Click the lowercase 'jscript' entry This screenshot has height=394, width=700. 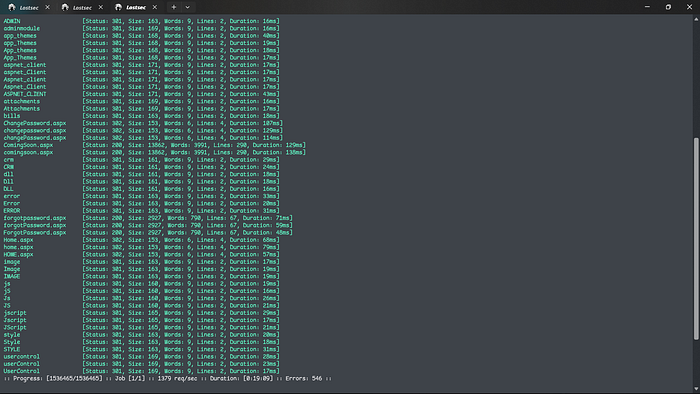tap(15, 313)
